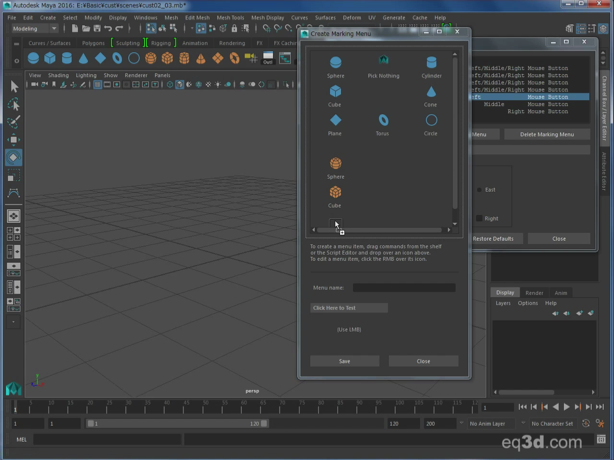The image size is (614, 460).
Task: Open the No Anim Layer dropdown
Action: pyautogui.click(x=487, y=423)
